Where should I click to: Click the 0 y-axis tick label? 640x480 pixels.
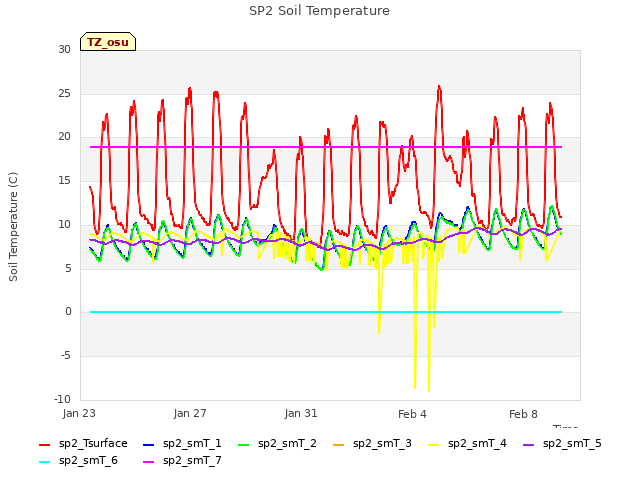[x=68, y=312]
